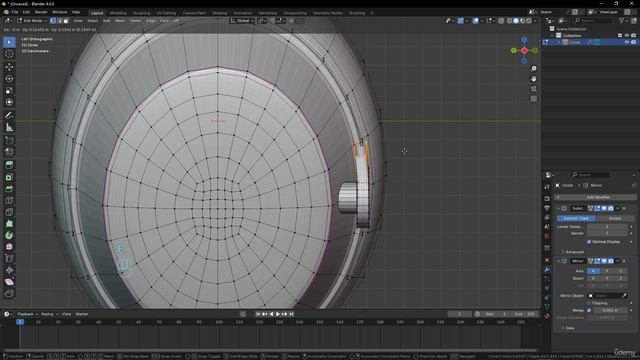Click the Levels Viewport value field
This screenshot has height=360, width=640.
pyautogui.click(x=608, y=227)
